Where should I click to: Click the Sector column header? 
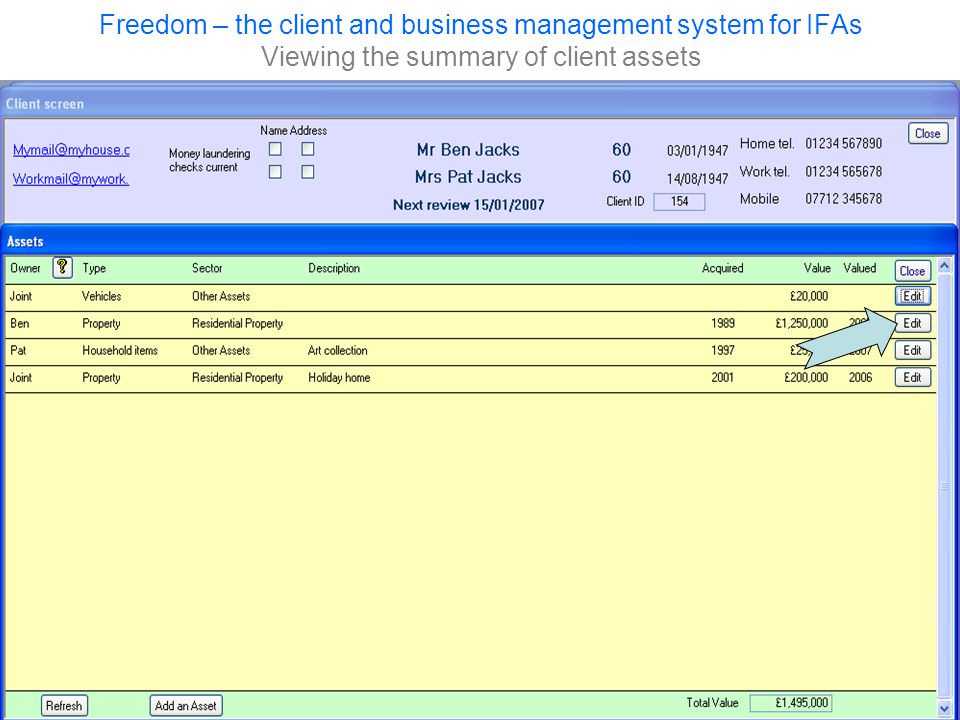click(207, 268)
